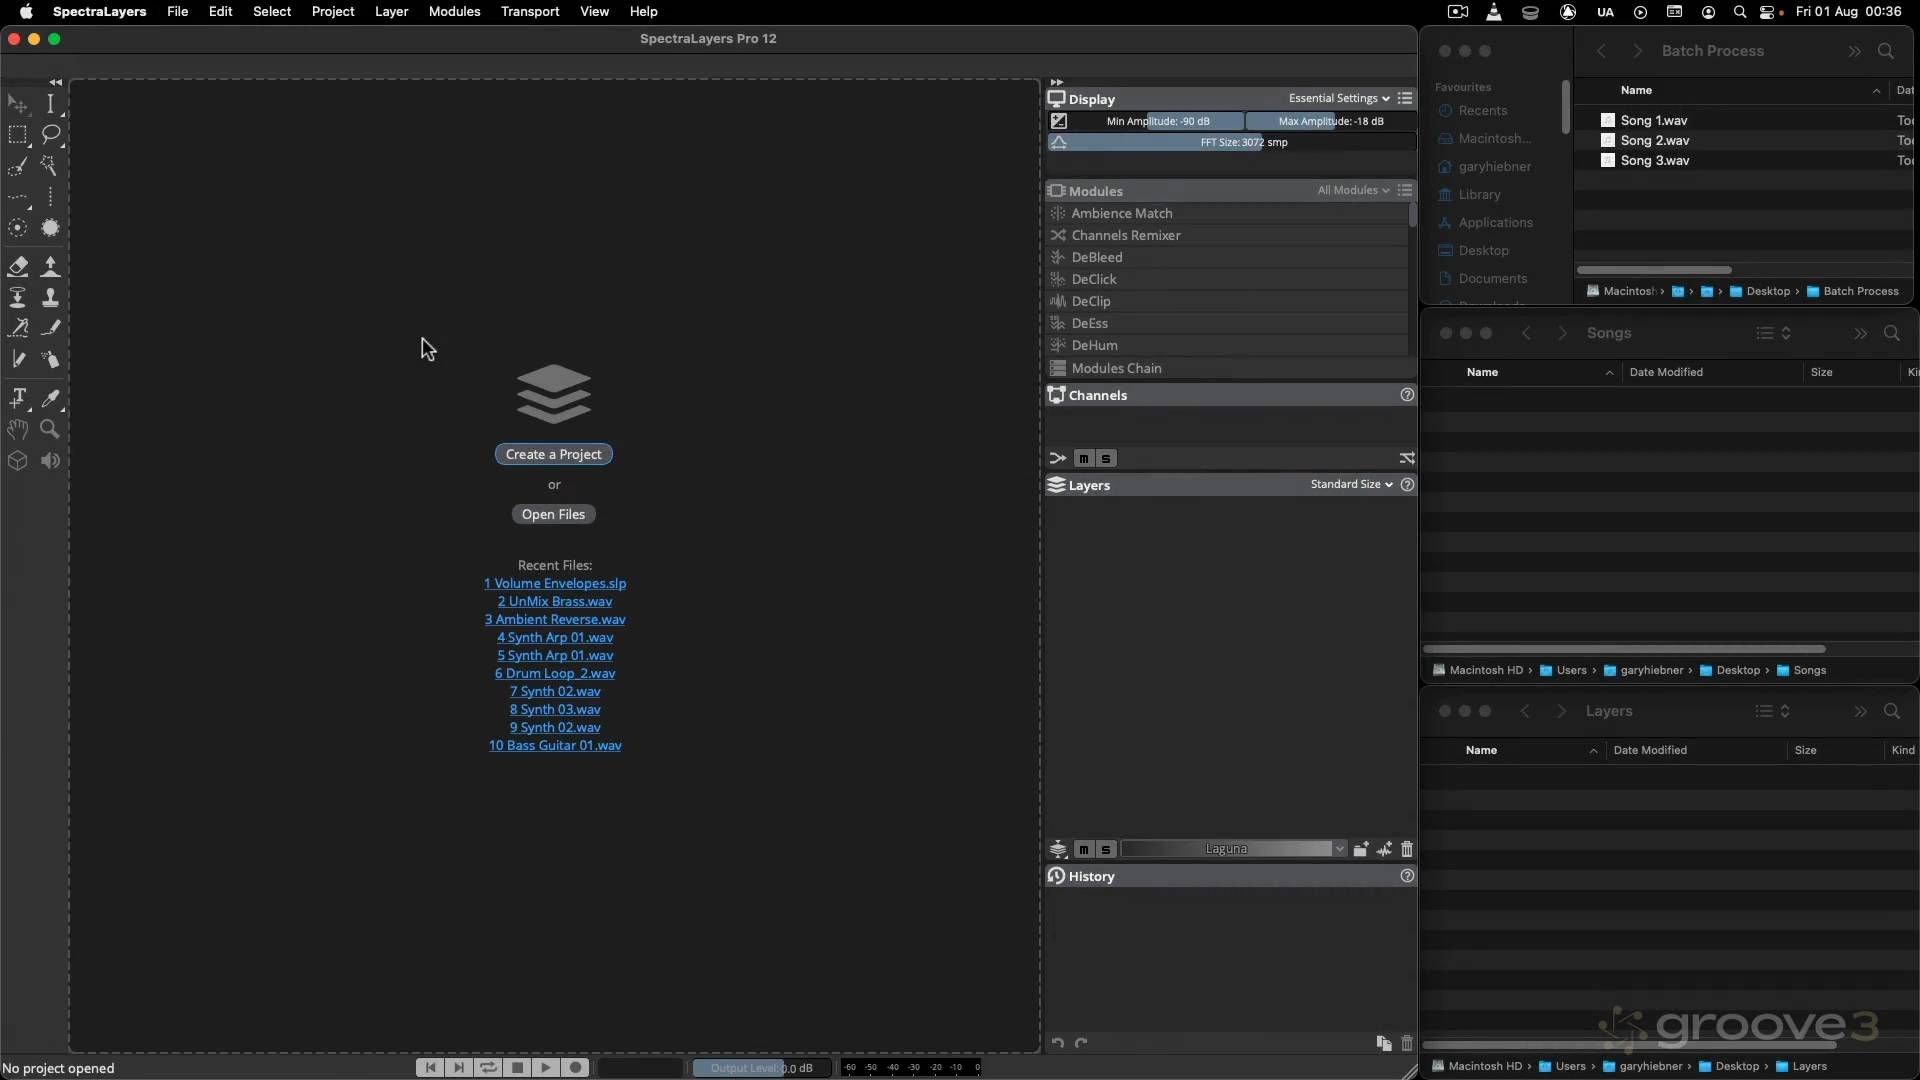This screenshot has height=1080, width=1920.
Task: Open recent file Volume Envelopes.slp
Action: tap(555, 584)
